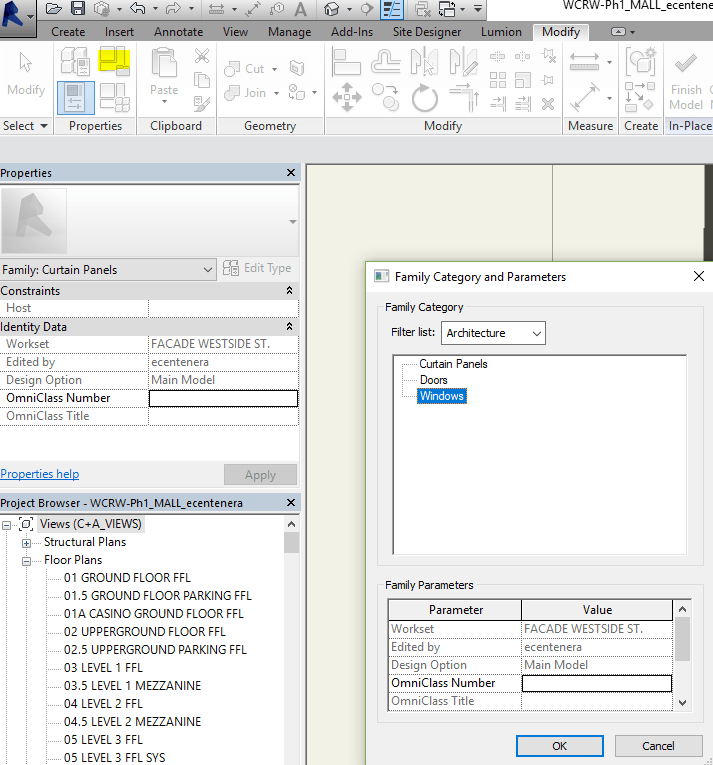Click the Type Properties ribbon icon

tap(75, 60)
